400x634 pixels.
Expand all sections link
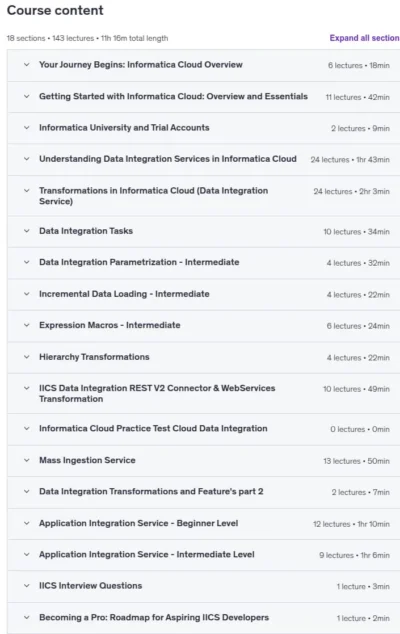[x=364, y=38]
